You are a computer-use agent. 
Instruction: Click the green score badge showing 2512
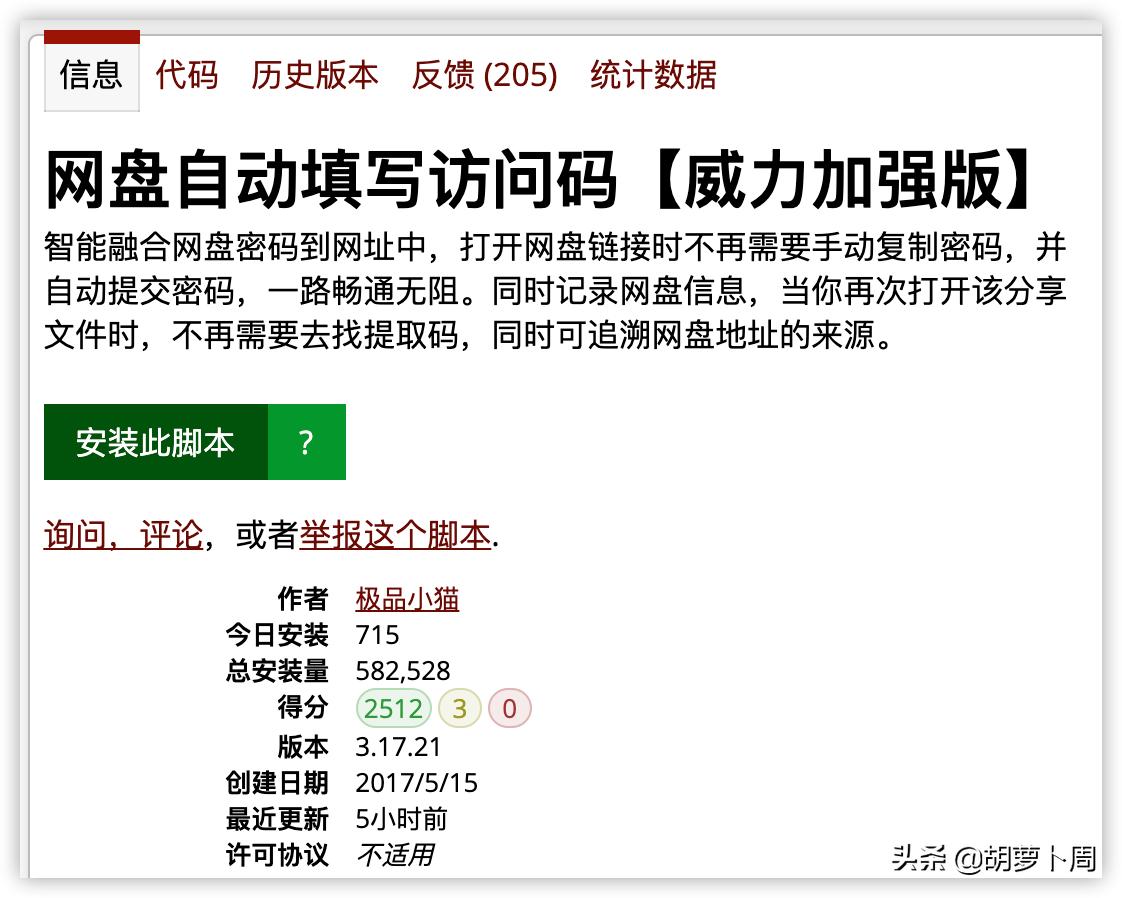(x=393, y=708)
